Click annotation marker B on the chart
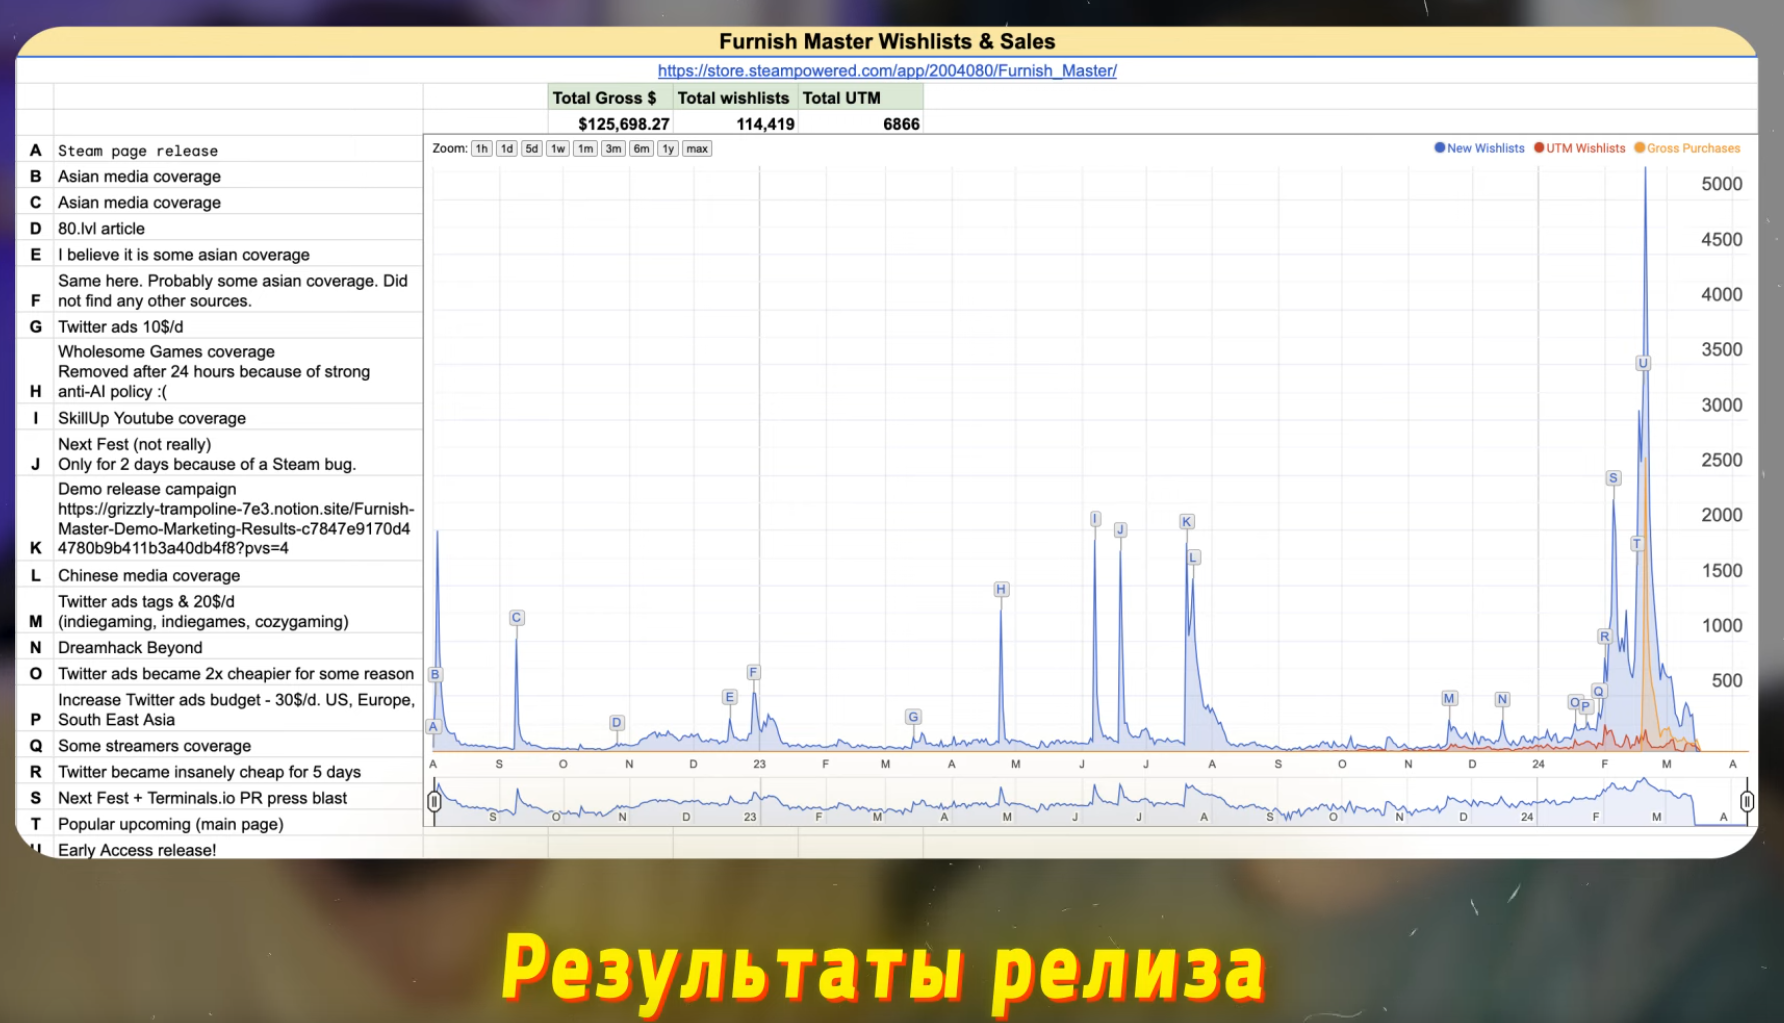Viewport: 1784px width, 1023px height. tap(435, 675)
